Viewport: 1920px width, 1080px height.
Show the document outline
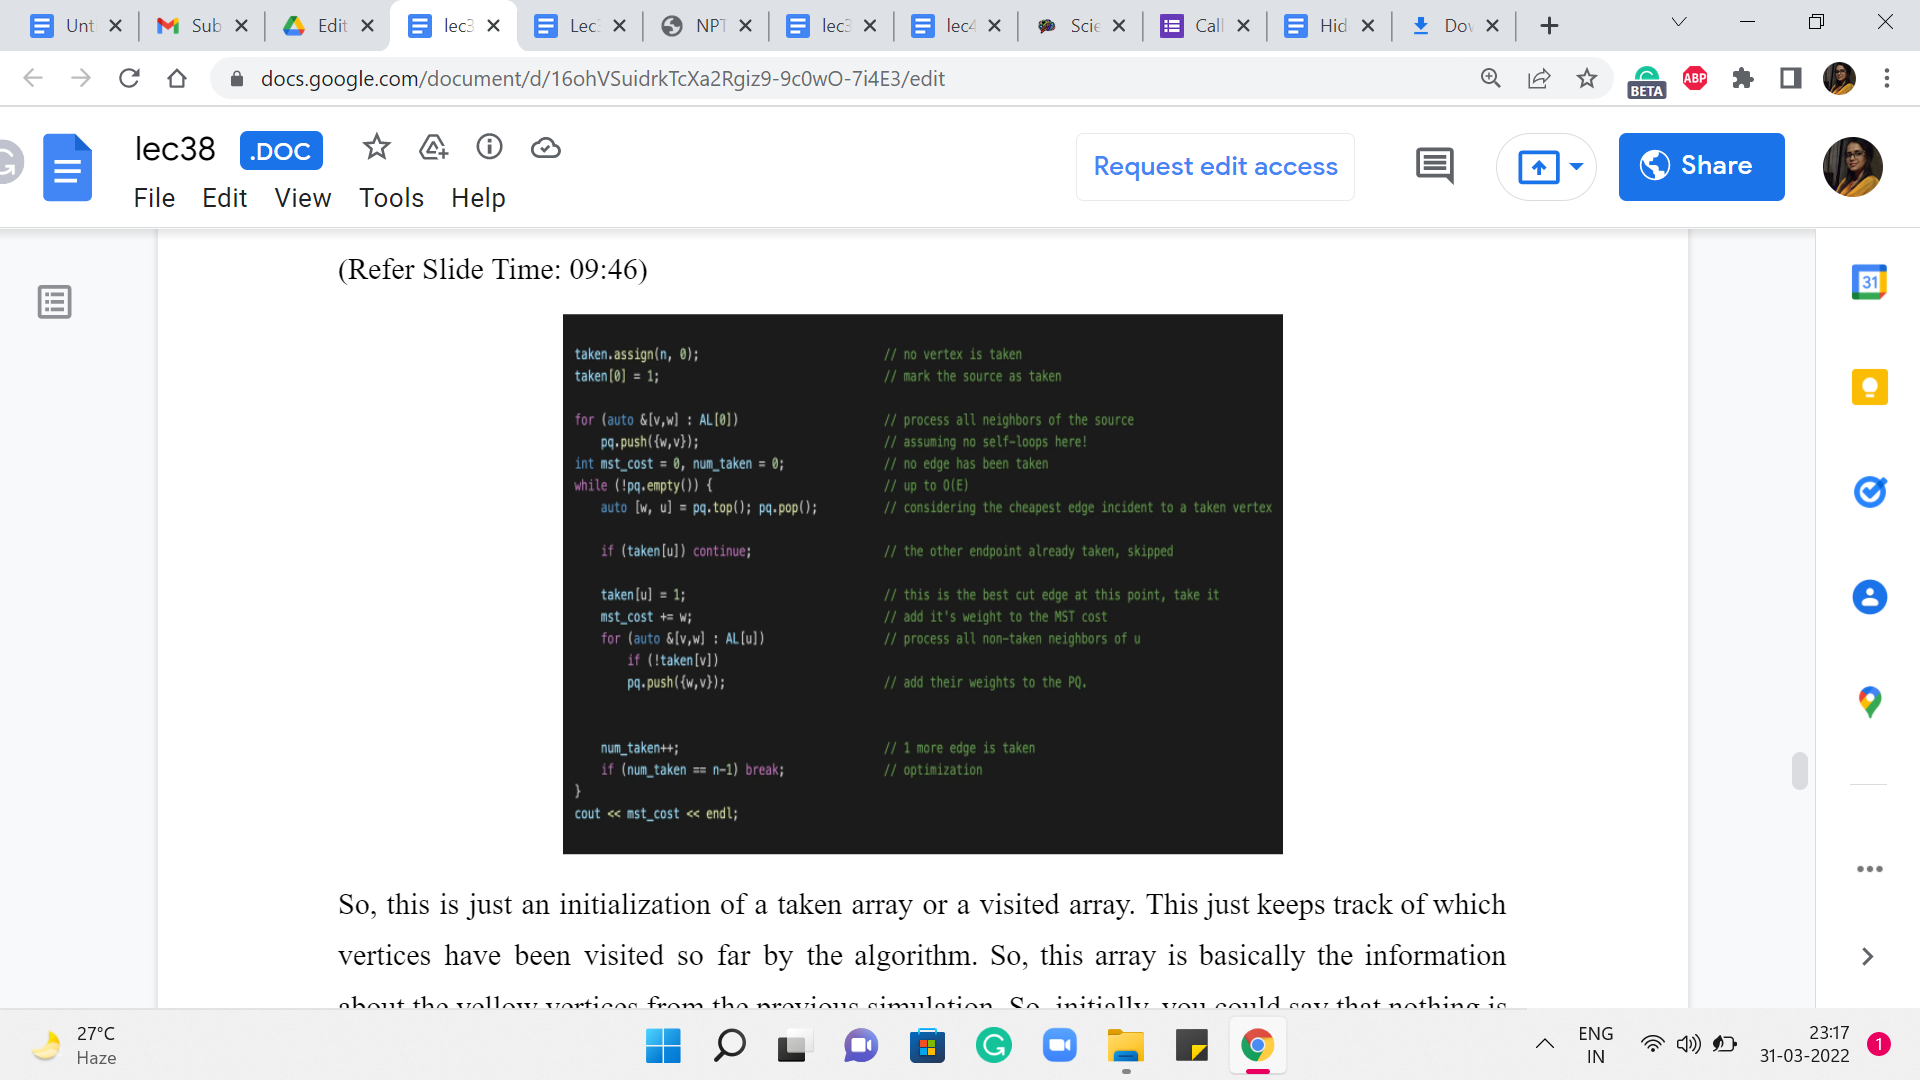54,301
